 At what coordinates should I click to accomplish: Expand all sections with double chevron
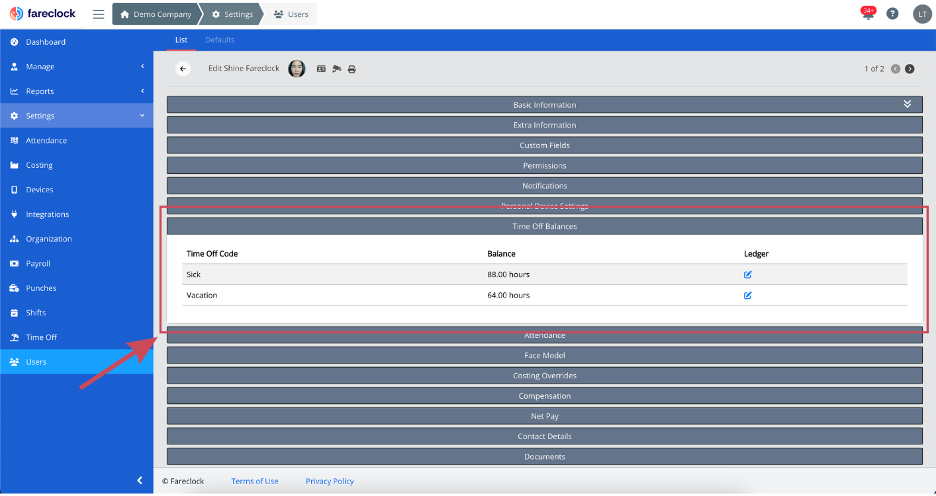click(x=907, y=104)
